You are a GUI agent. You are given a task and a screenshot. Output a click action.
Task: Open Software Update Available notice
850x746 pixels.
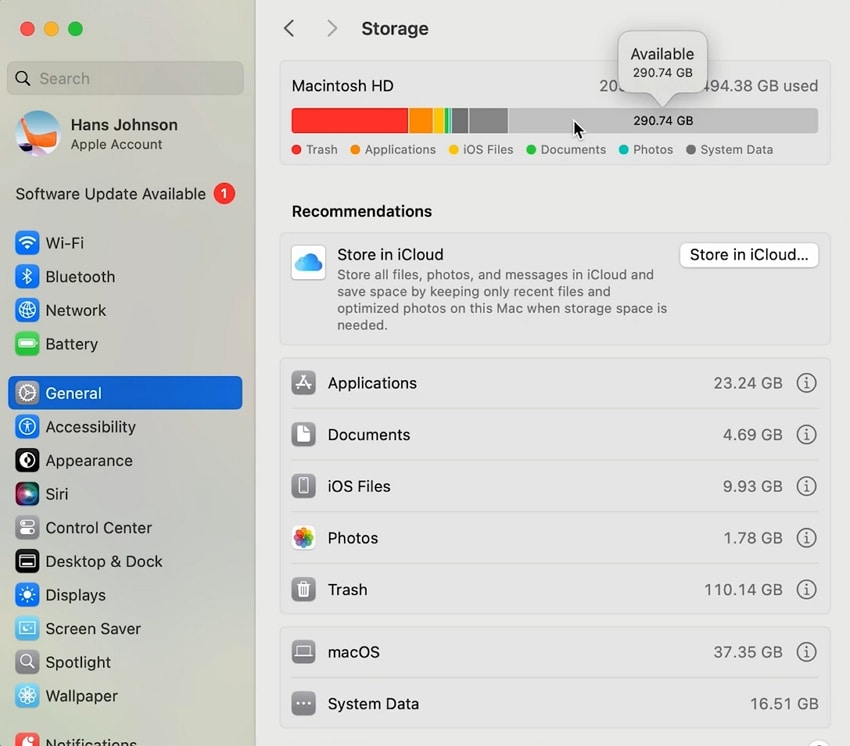pyautogui.click(x=125, y=194)
